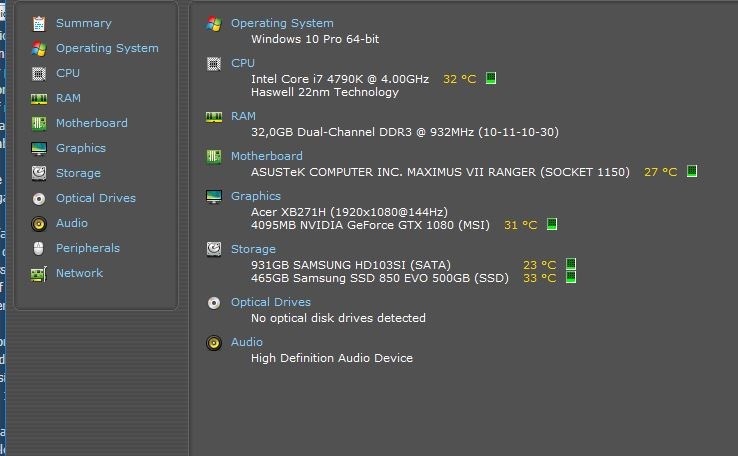Click the green temperature indicator next to CPU 32 °C

pyautogui.click(x=491, y=78)
